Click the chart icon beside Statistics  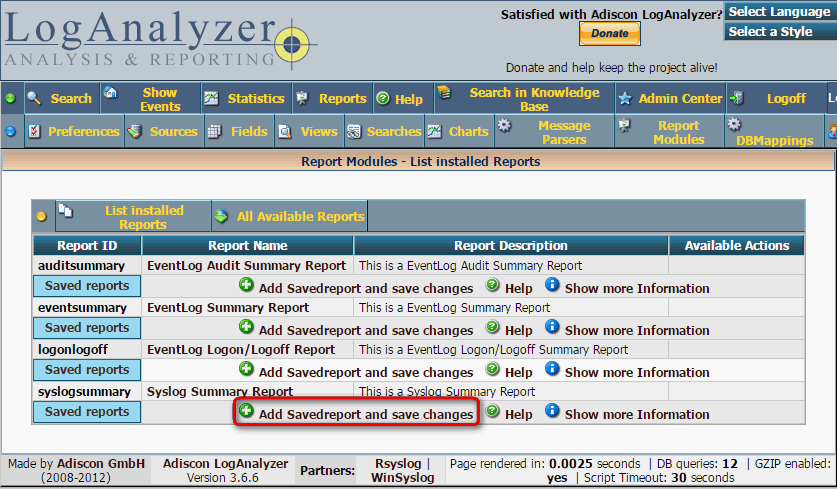tap(211, 98)
